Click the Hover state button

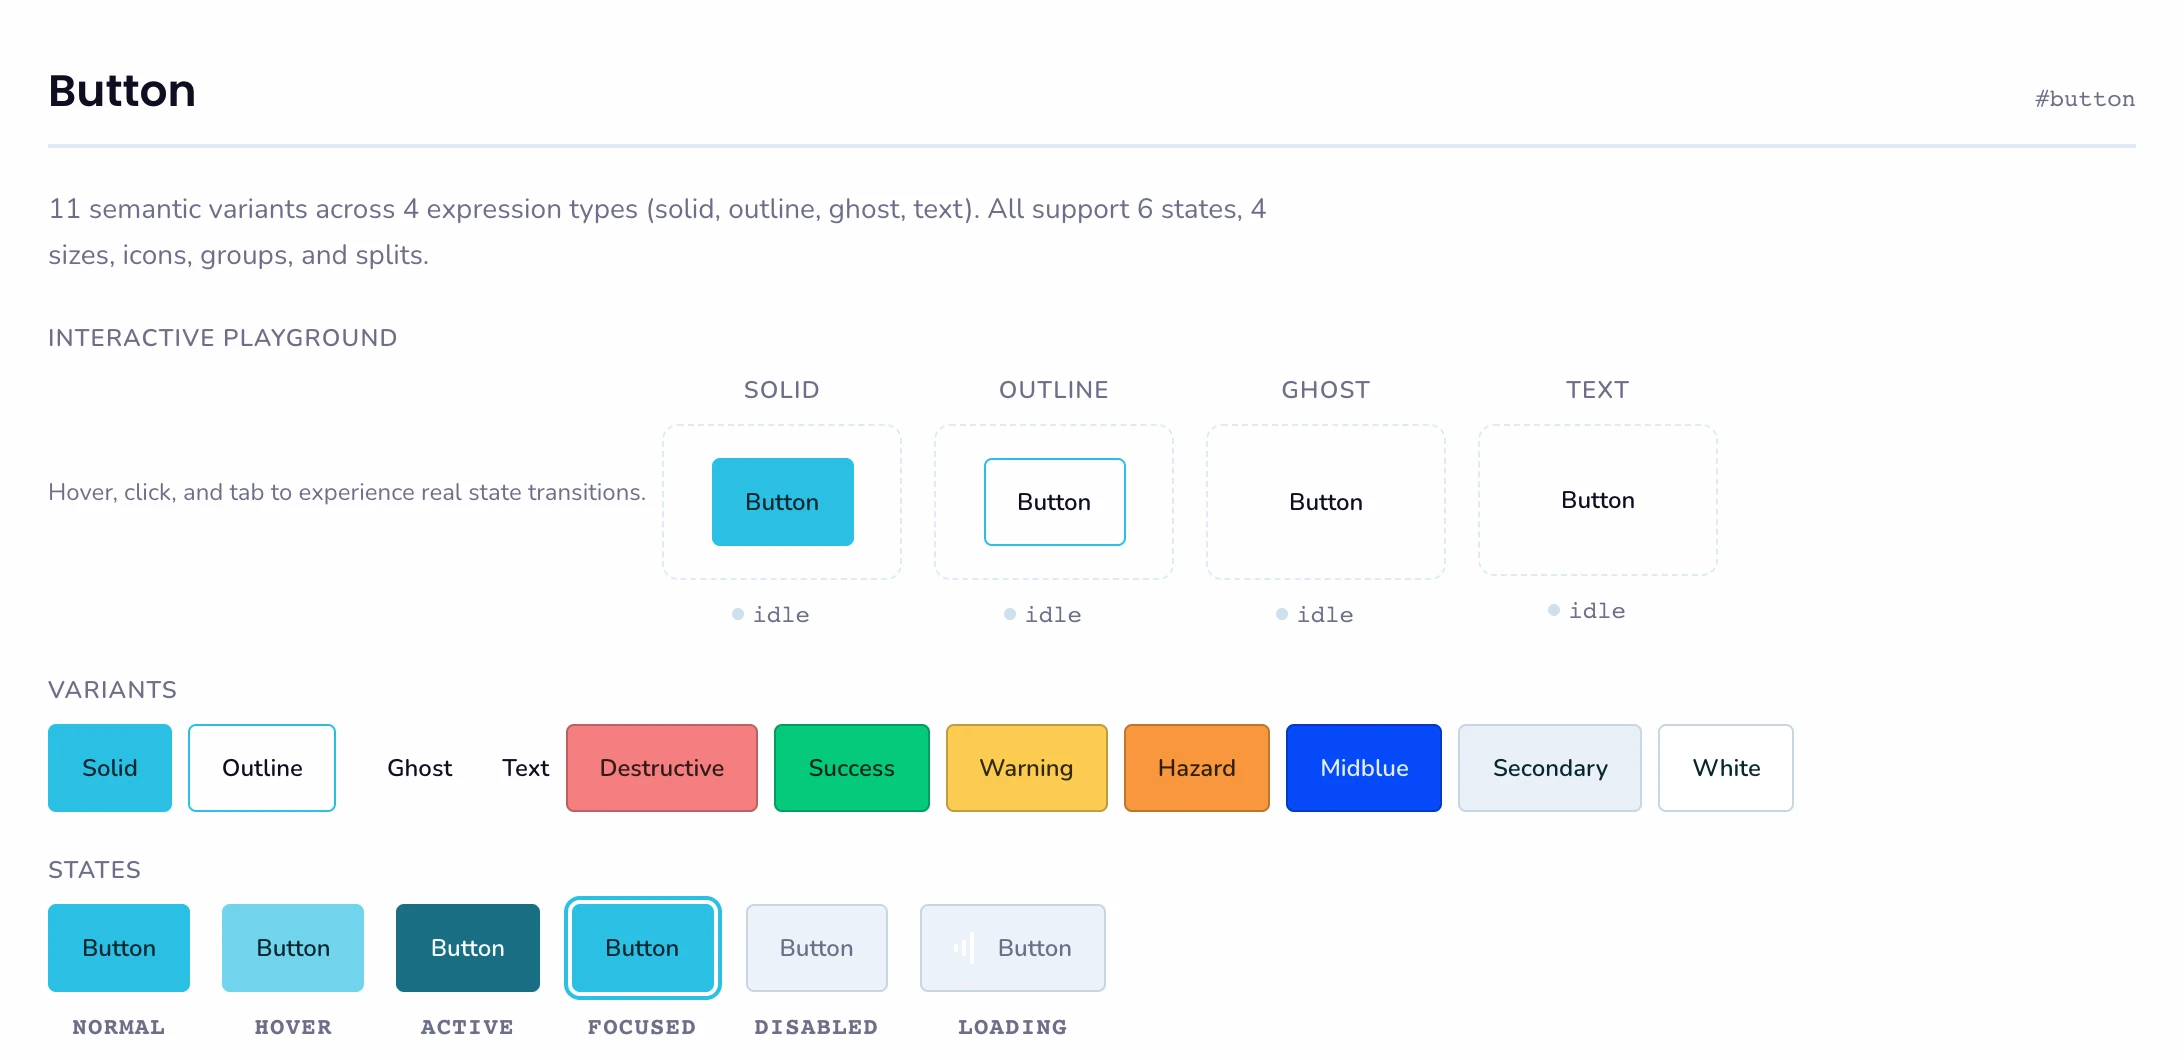click(x=293, y=948)
